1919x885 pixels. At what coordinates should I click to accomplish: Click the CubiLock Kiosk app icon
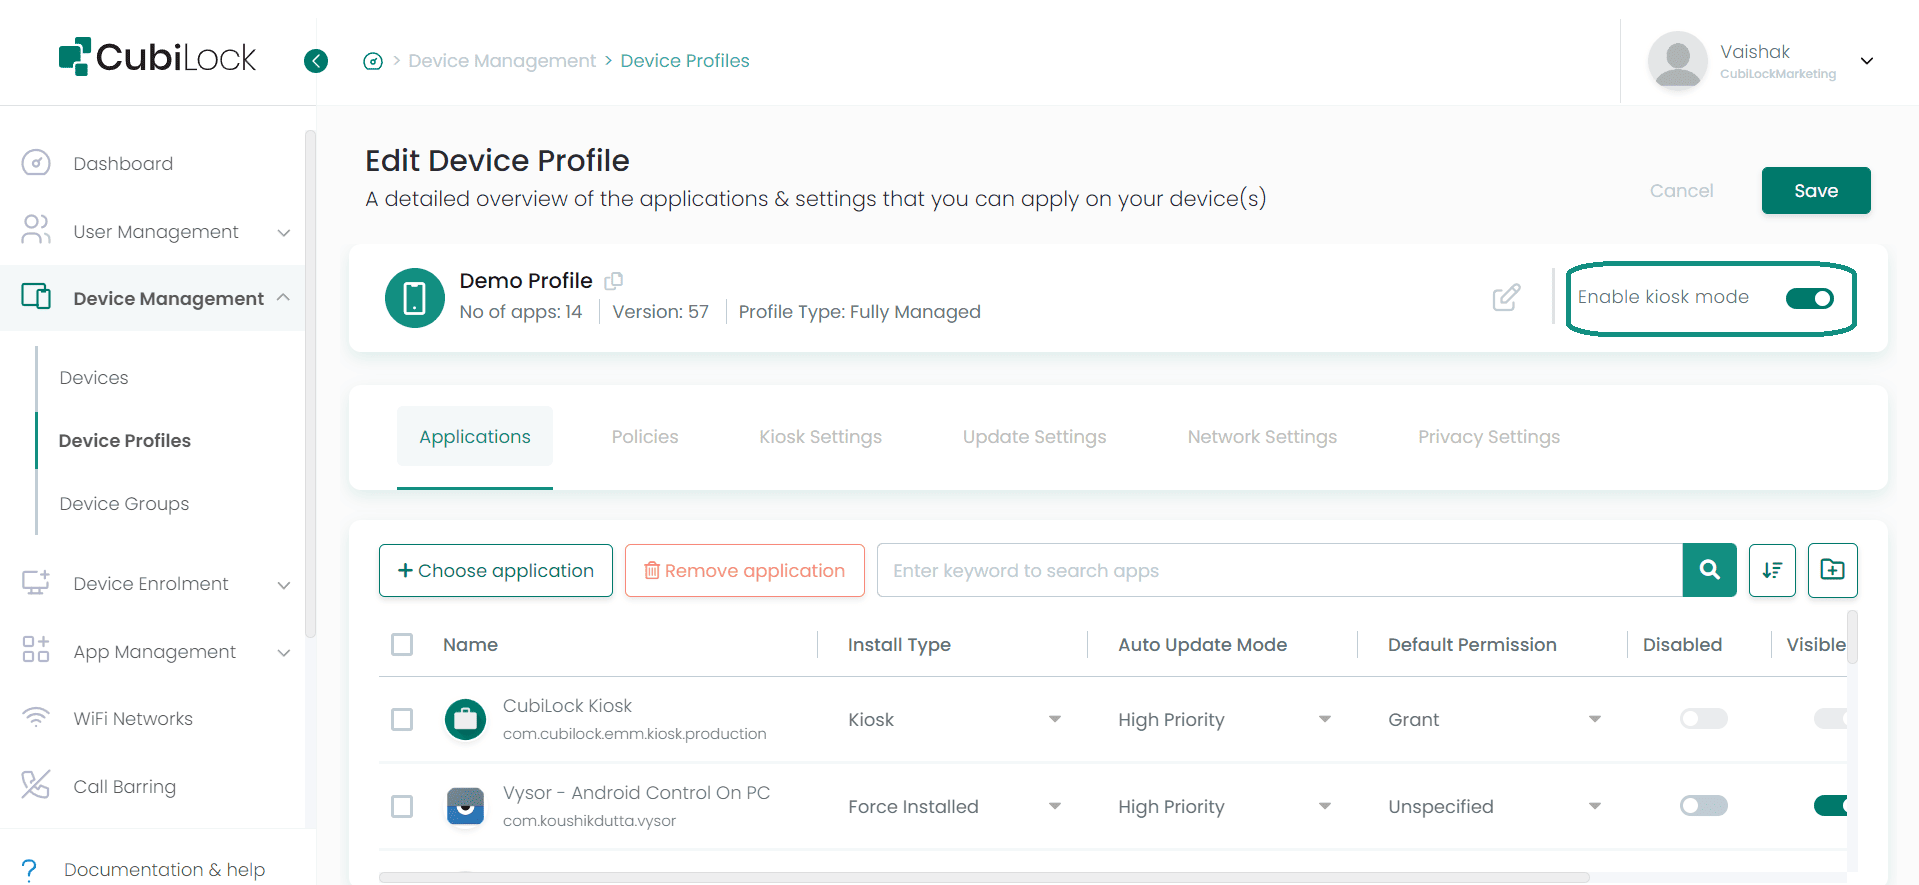click(x=465, y=719)
